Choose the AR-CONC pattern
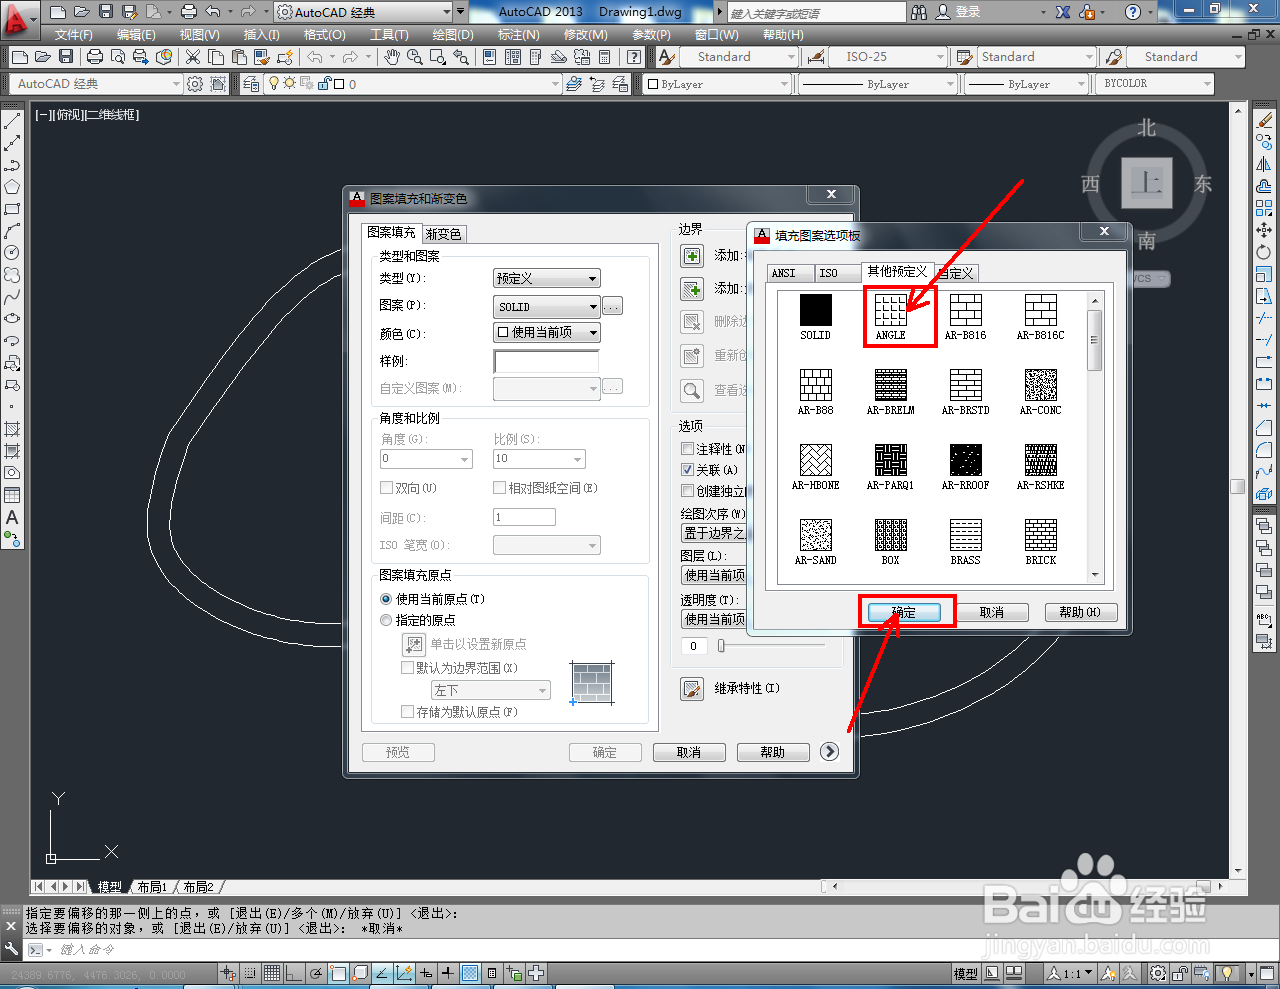 point(1040,385)
